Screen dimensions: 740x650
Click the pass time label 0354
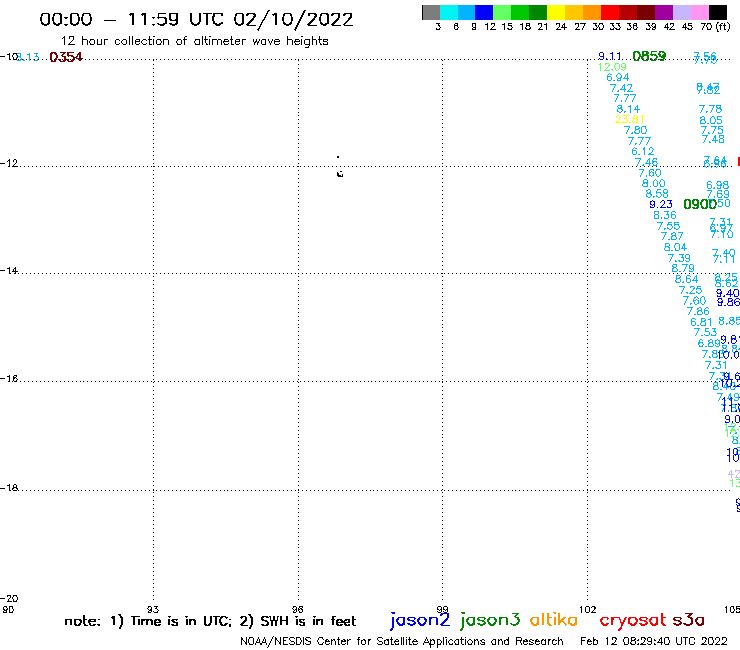[66, 57]
